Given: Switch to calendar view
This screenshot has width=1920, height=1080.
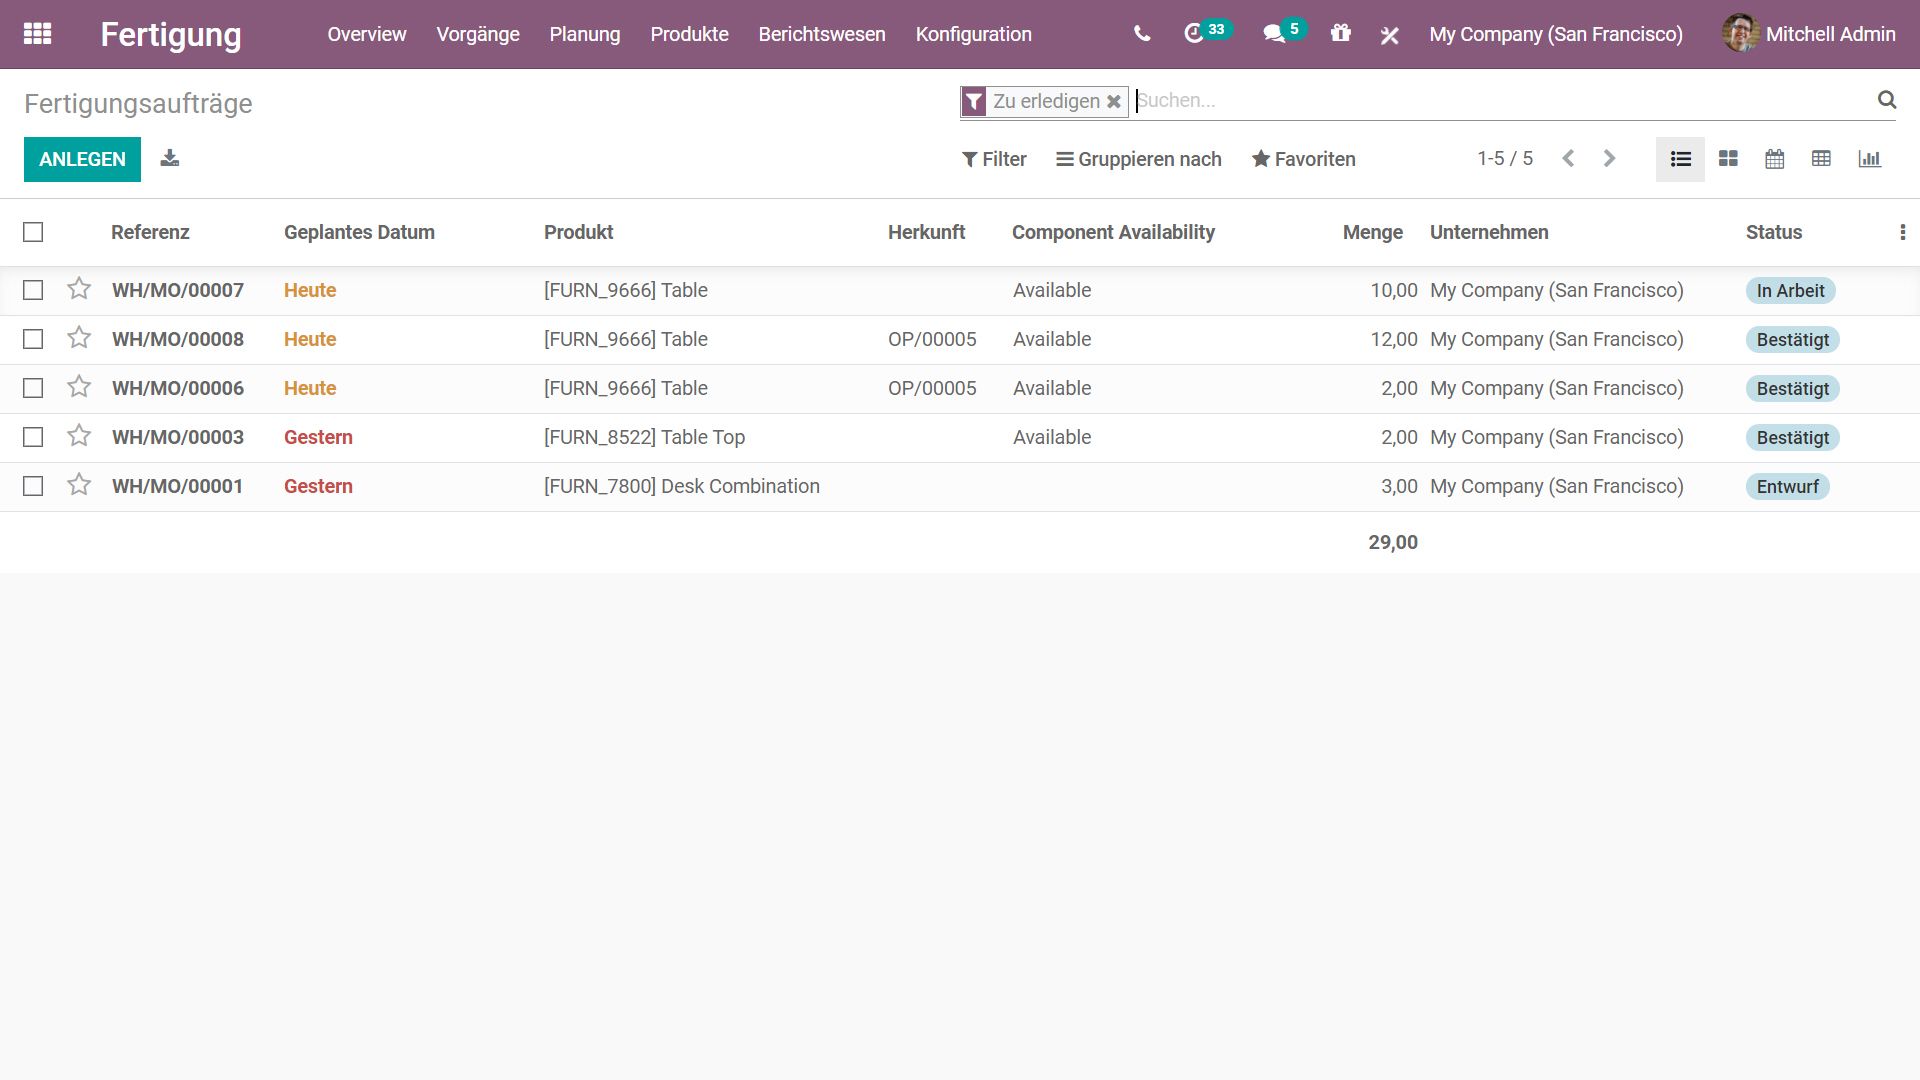Looking at the screenshot, I should [1775, 159].
